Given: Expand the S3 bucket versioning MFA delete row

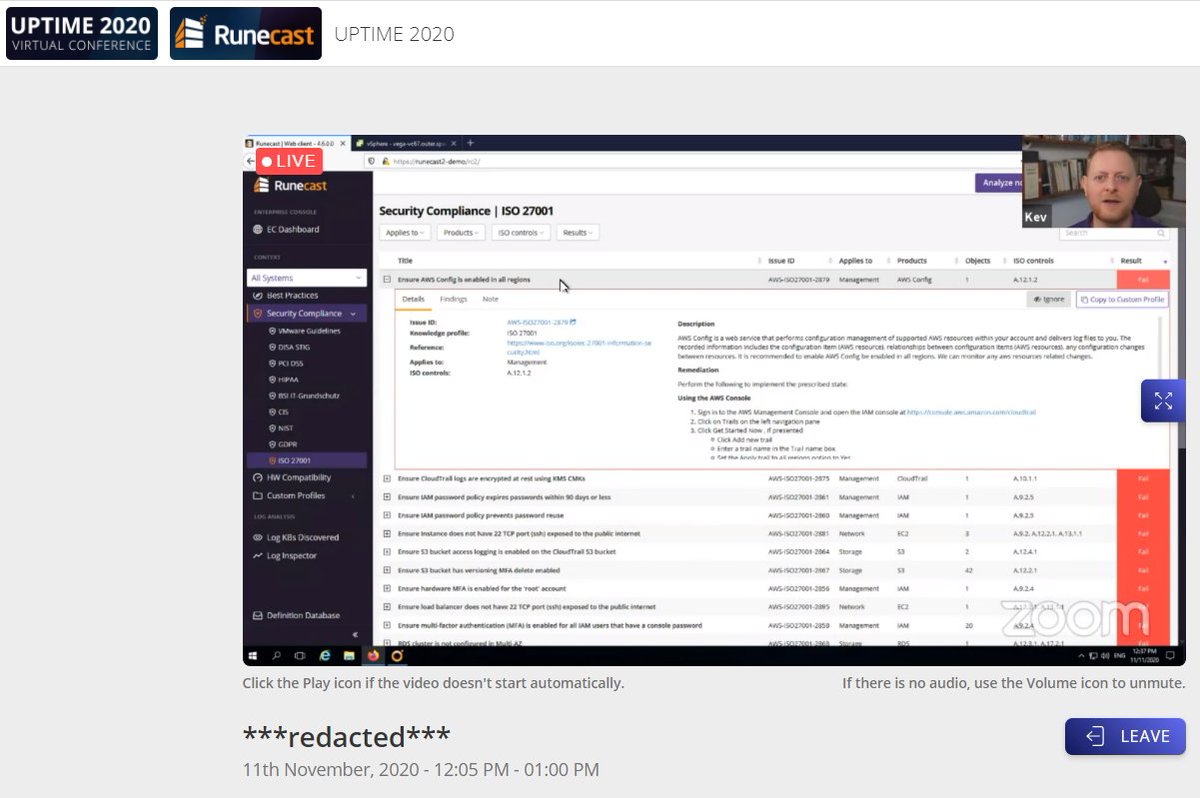Looking at the screenshot, I should 386,570.
